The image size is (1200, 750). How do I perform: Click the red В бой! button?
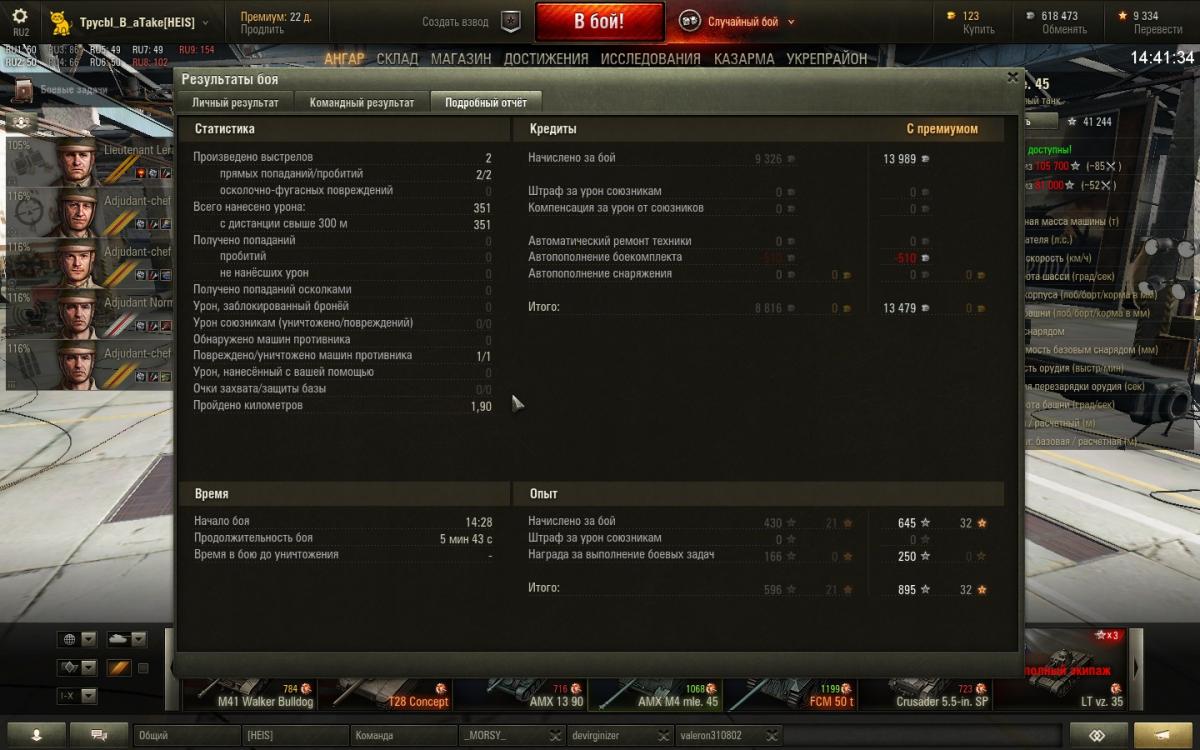coord(599,22)
